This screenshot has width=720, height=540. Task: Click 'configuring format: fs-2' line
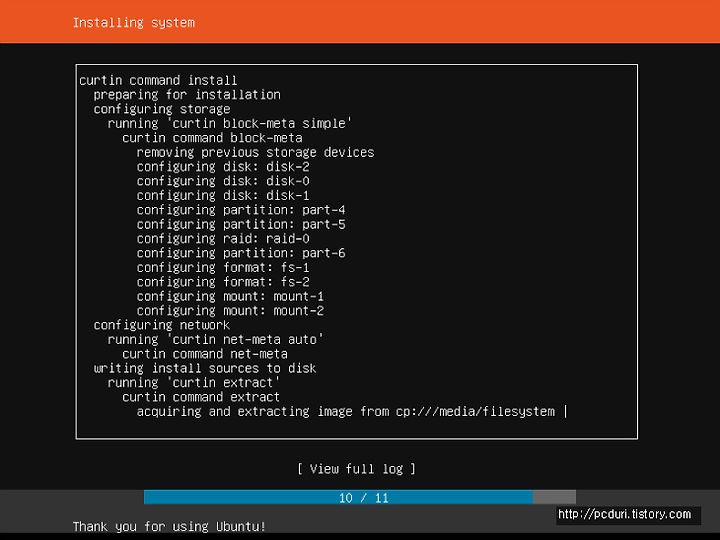223,282
